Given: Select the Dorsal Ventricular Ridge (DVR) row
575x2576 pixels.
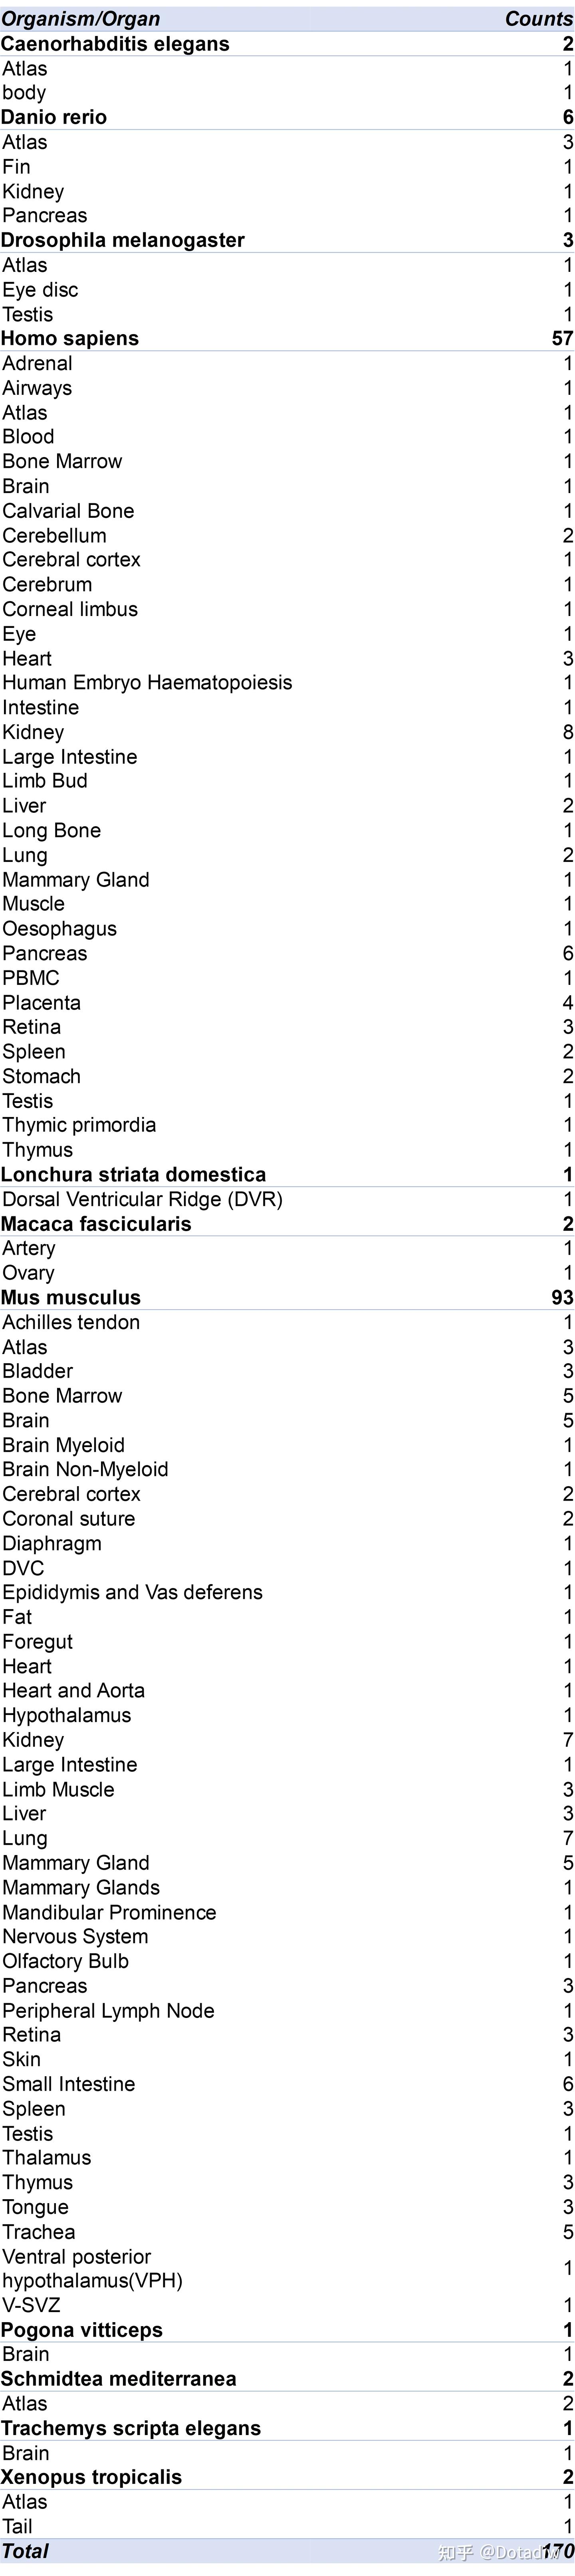Looking at the screenshot, I should [x=142, y=1199].
